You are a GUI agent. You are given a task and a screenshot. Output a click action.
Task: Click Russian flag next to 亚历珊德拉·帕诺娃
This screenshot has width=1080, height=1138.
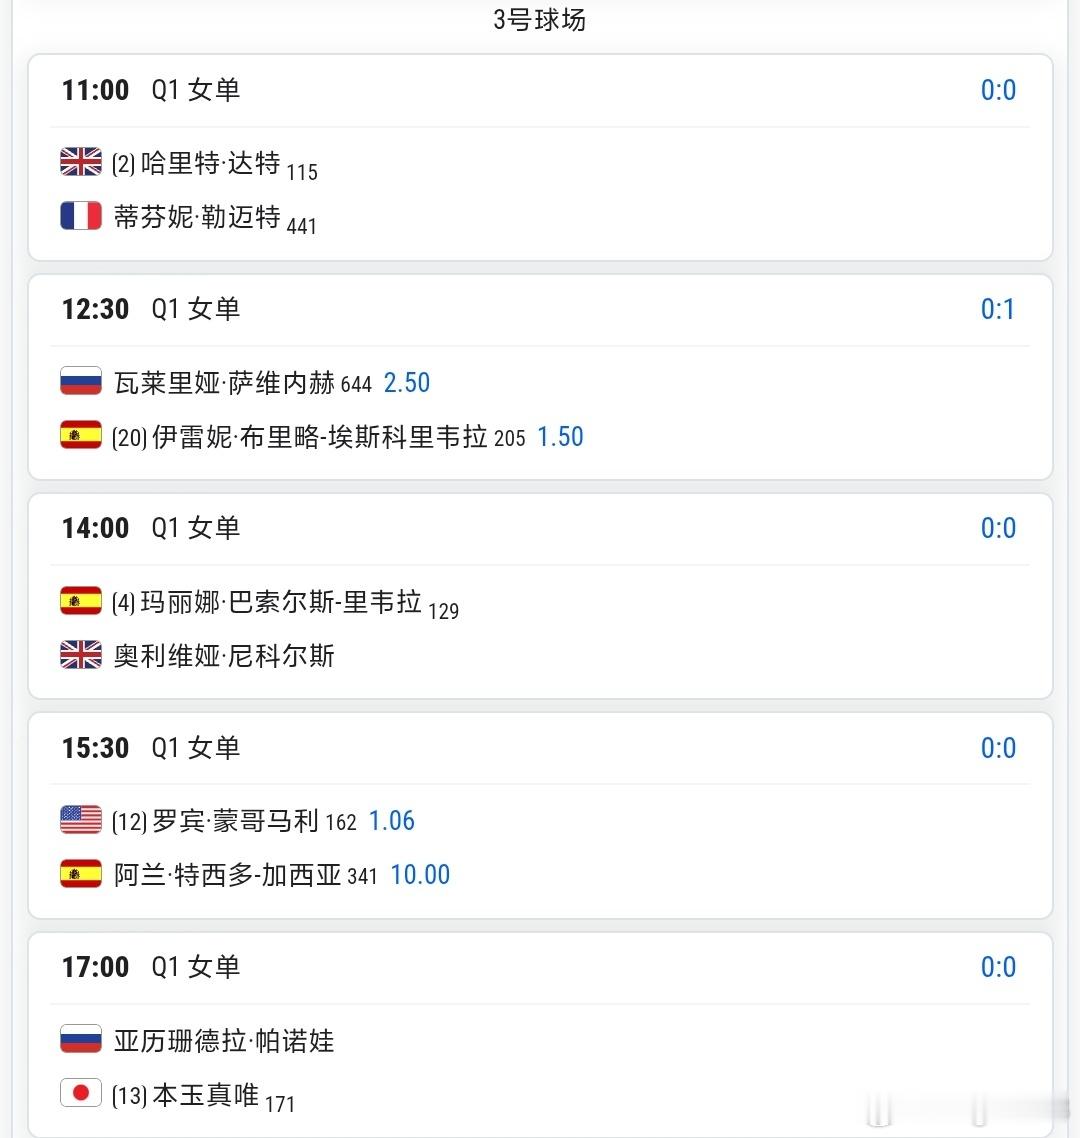81,1039
